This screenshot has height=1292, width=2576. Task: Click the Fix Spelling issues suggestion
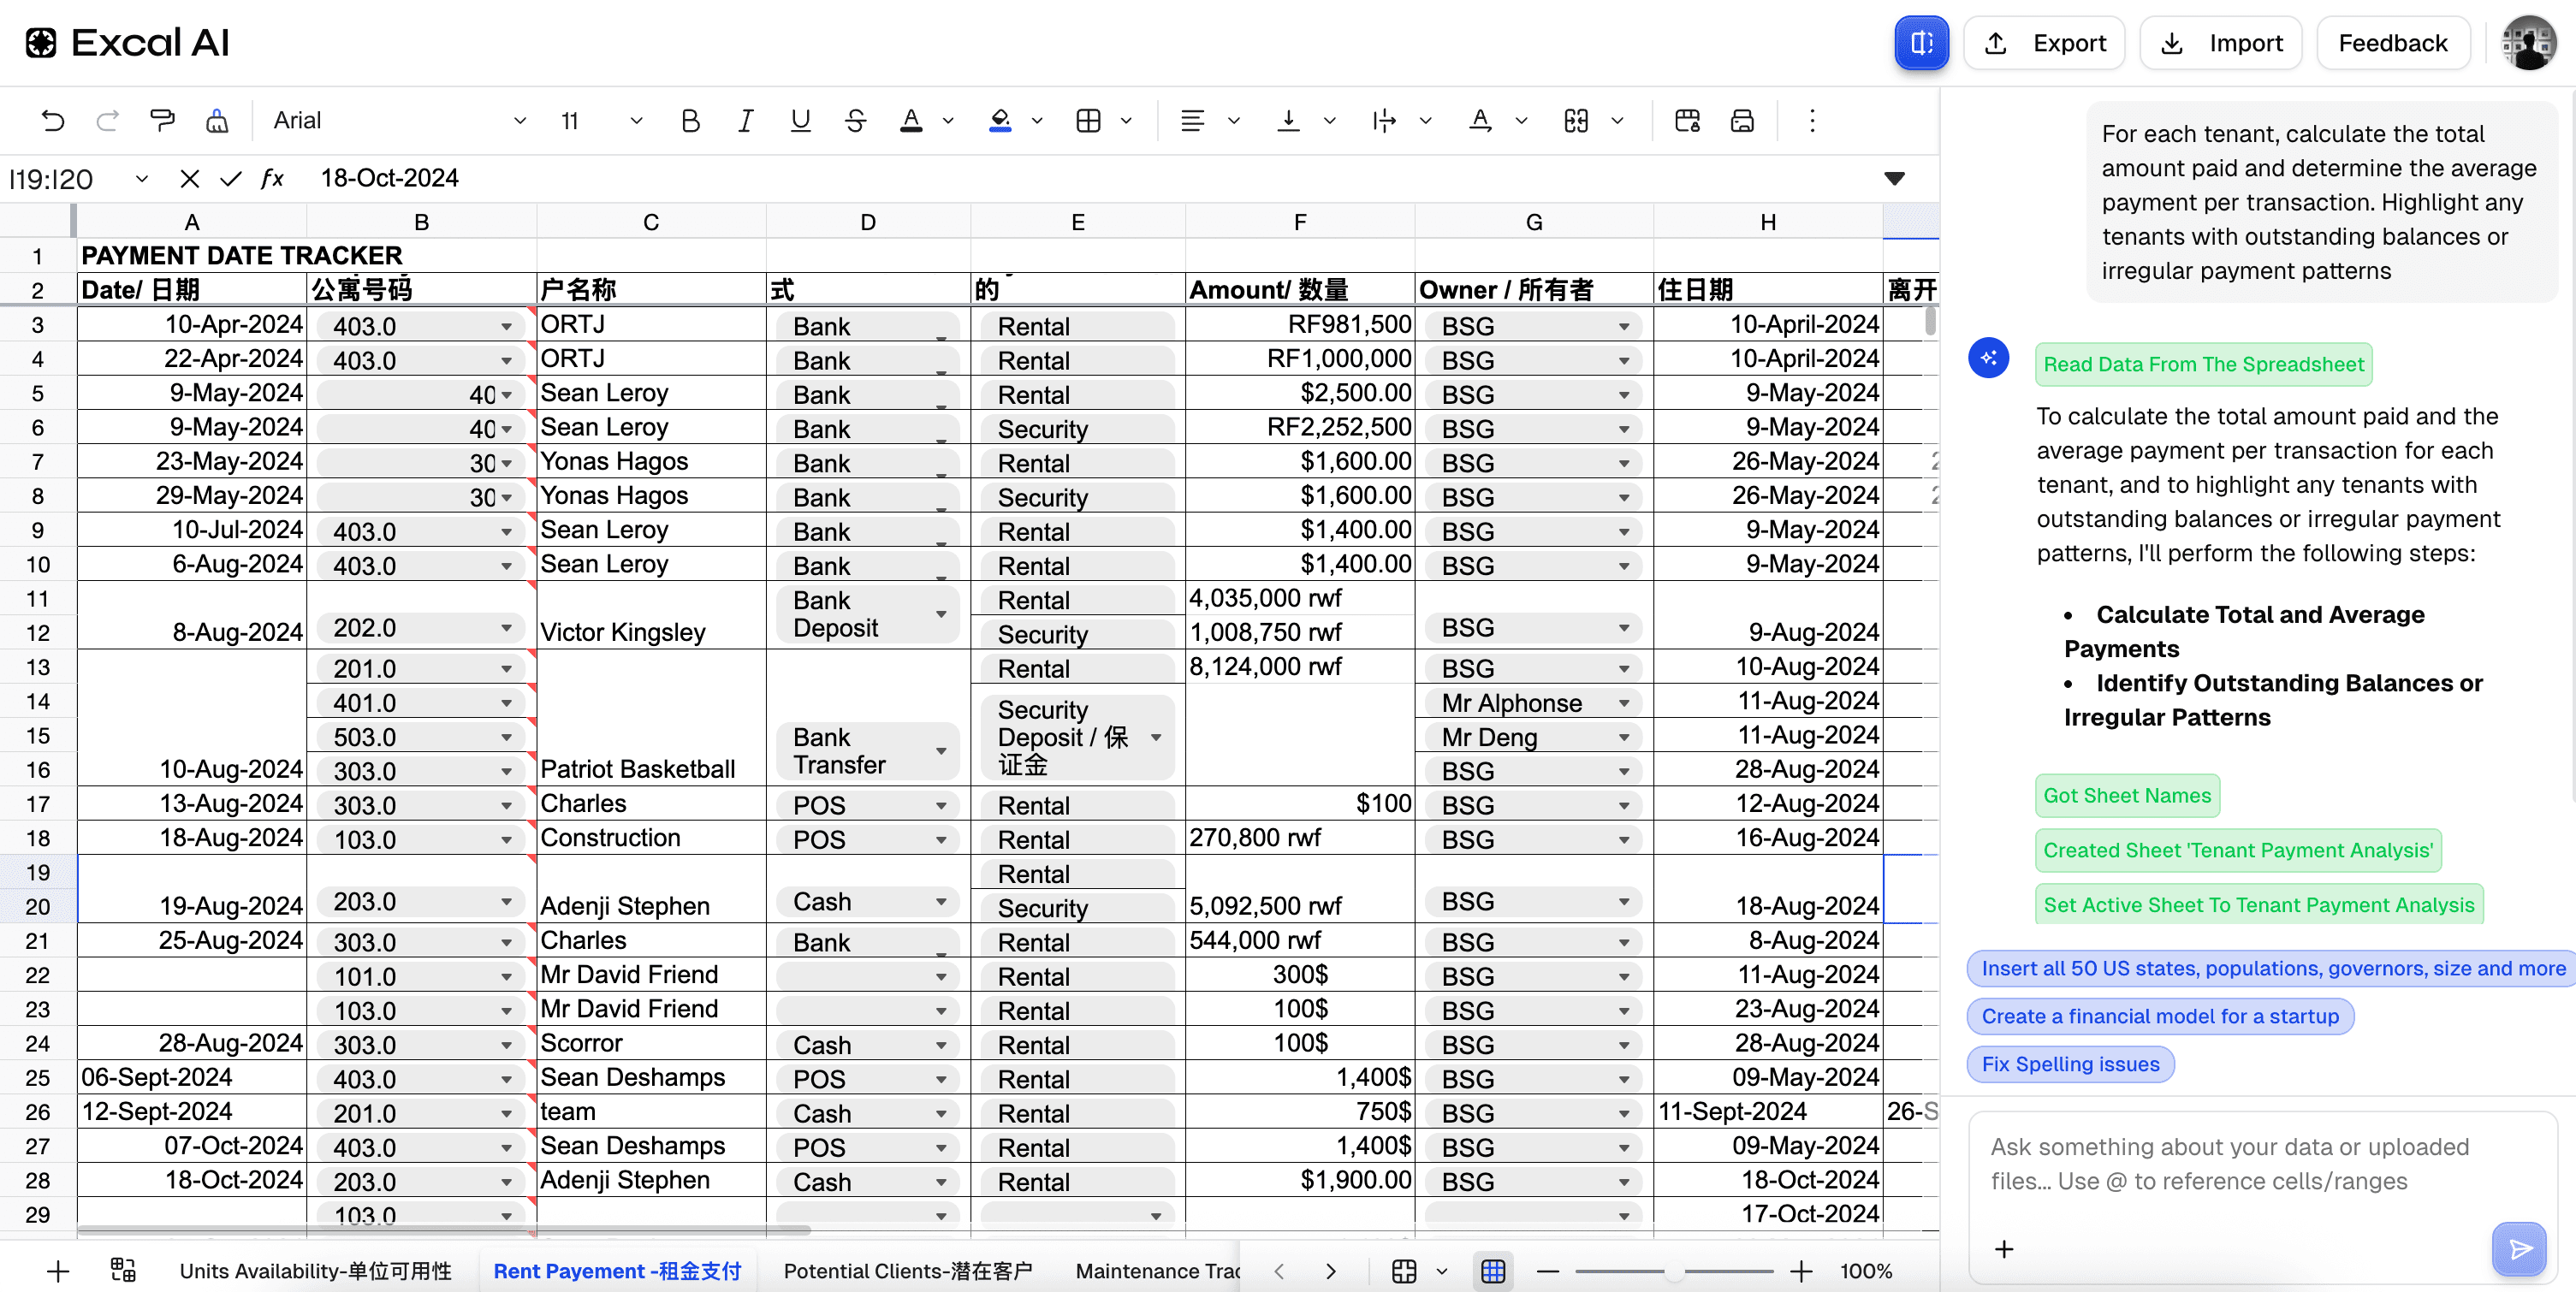[x=2070, y=1064]
